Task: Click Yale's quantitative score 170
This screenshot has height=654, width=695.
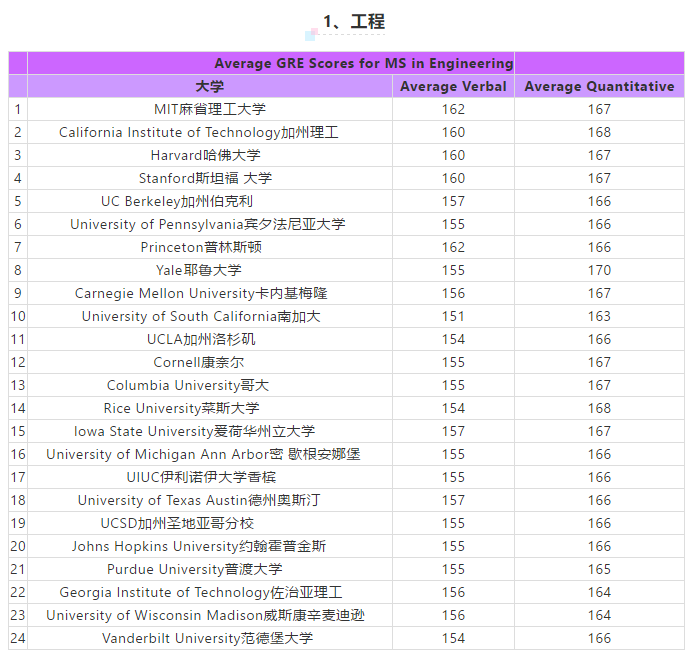Action: tap(599, 270)
